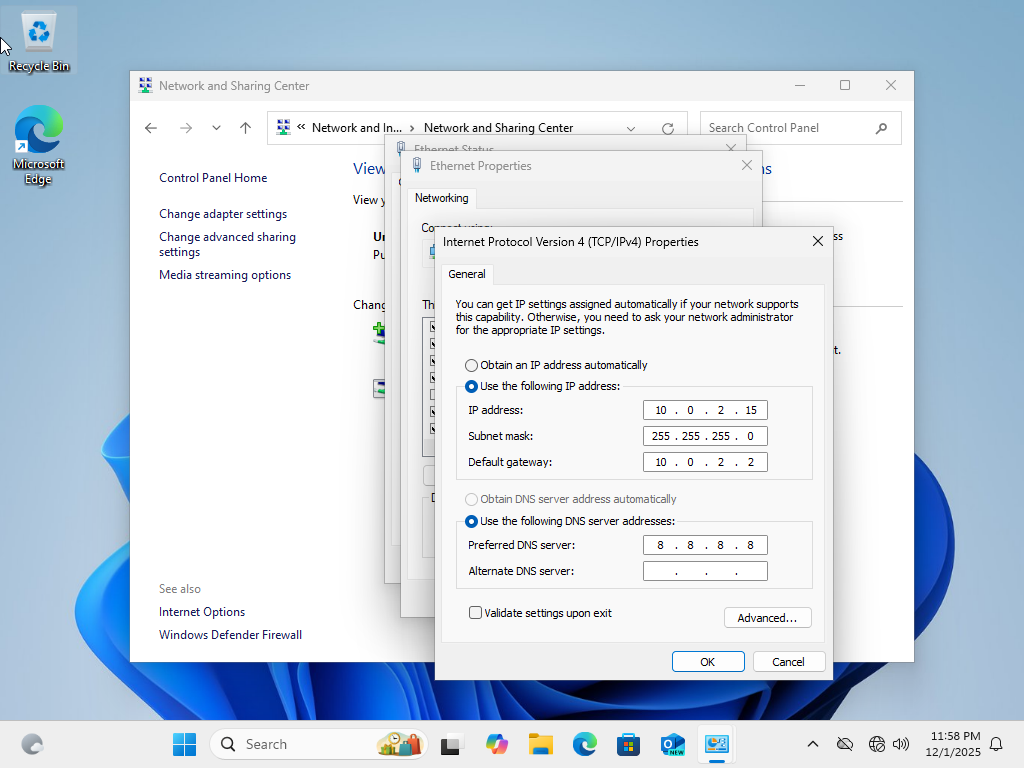Click the Windows Start button

pyautogui.click(x=185, y=744)
